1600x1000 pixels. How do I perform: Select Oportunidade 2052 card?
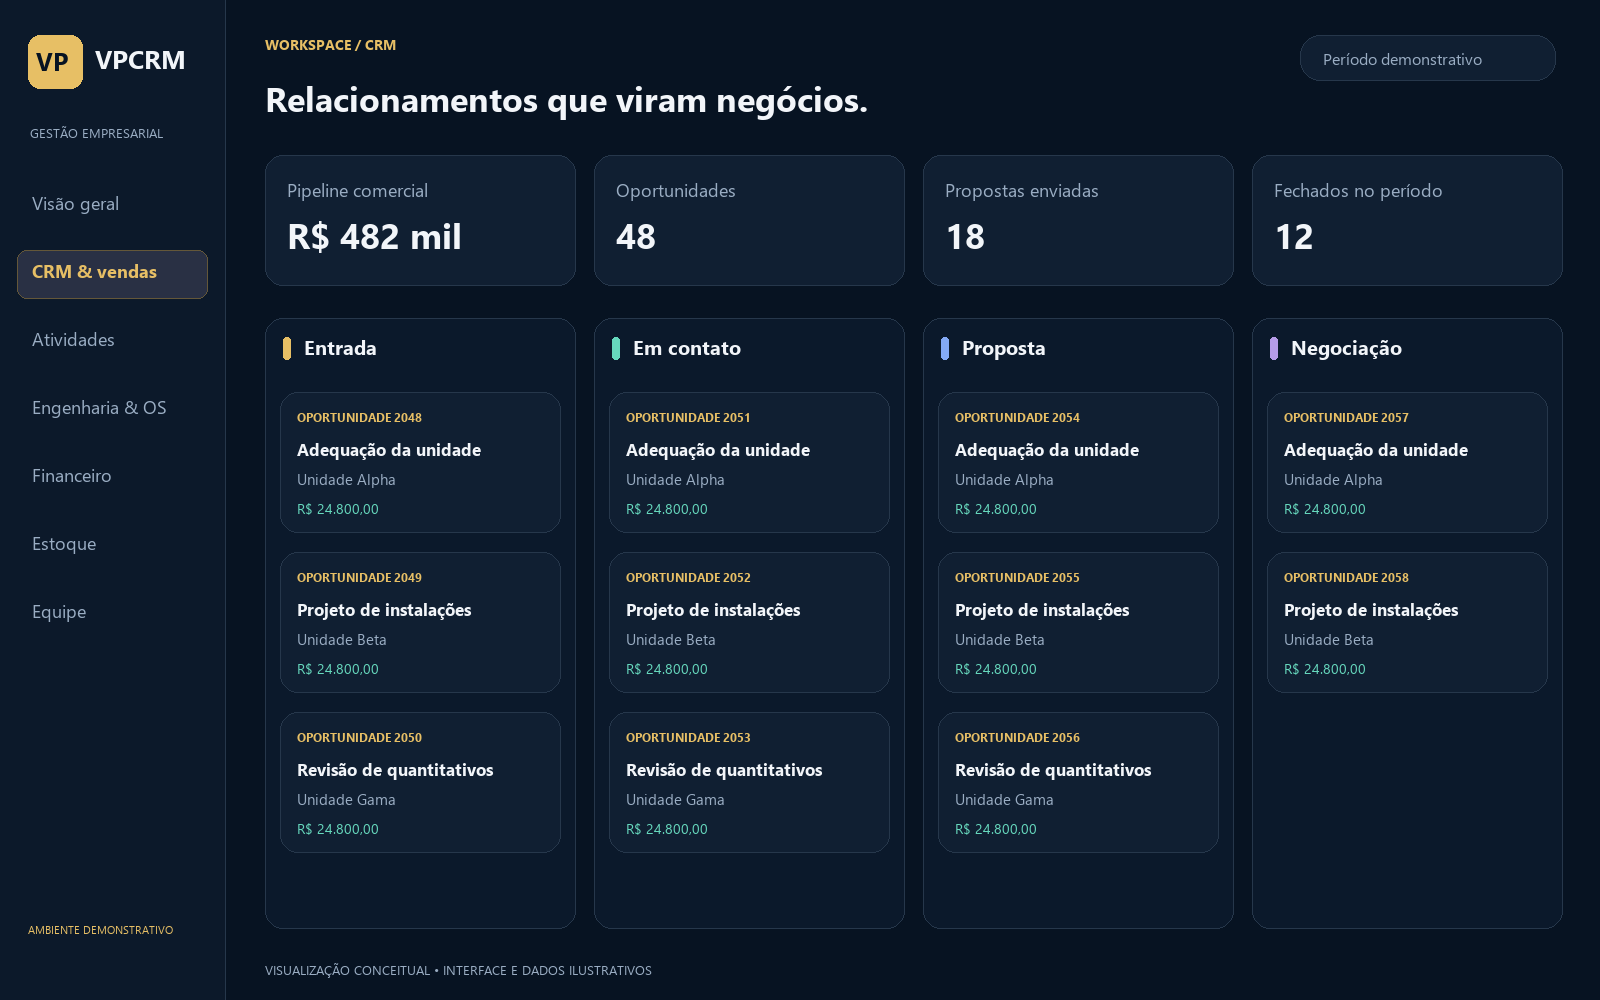749,622
